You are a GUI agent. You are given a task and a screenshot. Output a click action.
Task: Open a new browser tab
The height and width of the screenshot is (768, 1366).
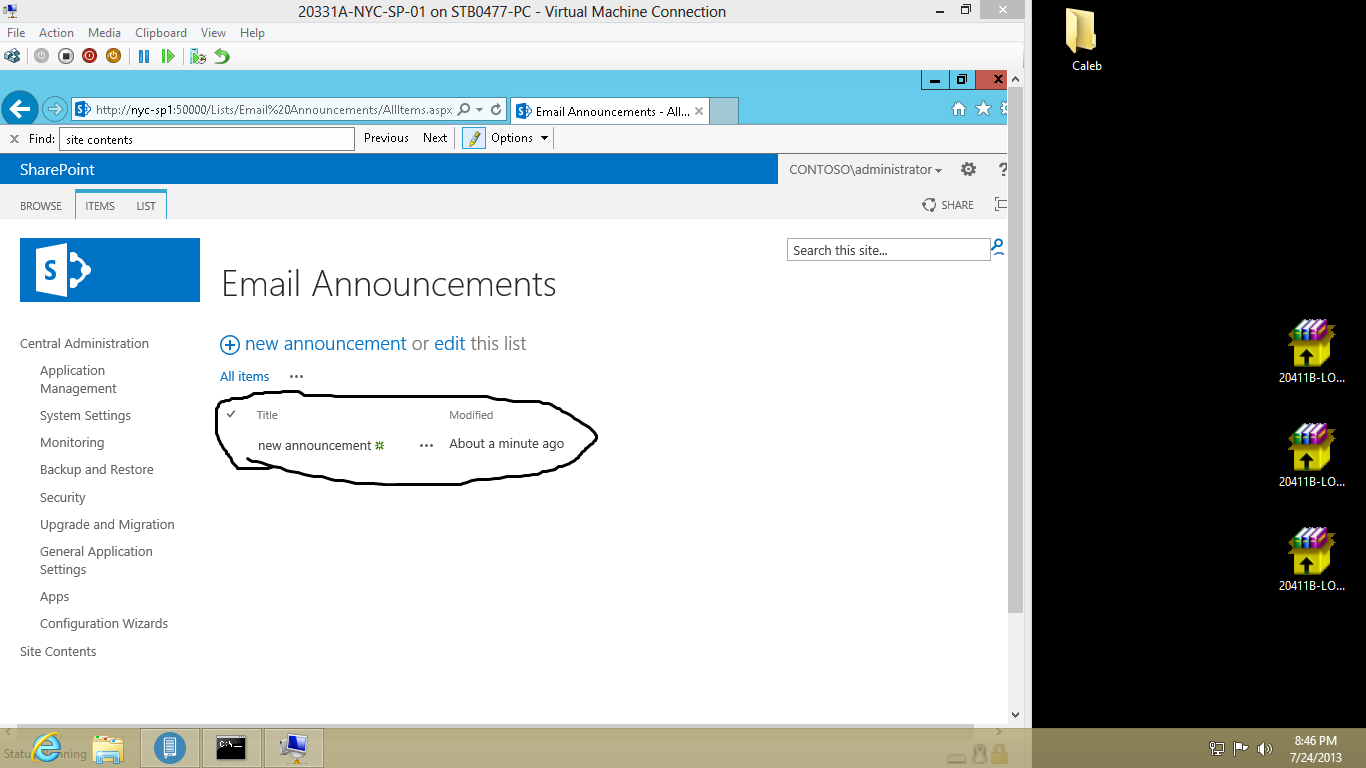click(x=724, y=111)
